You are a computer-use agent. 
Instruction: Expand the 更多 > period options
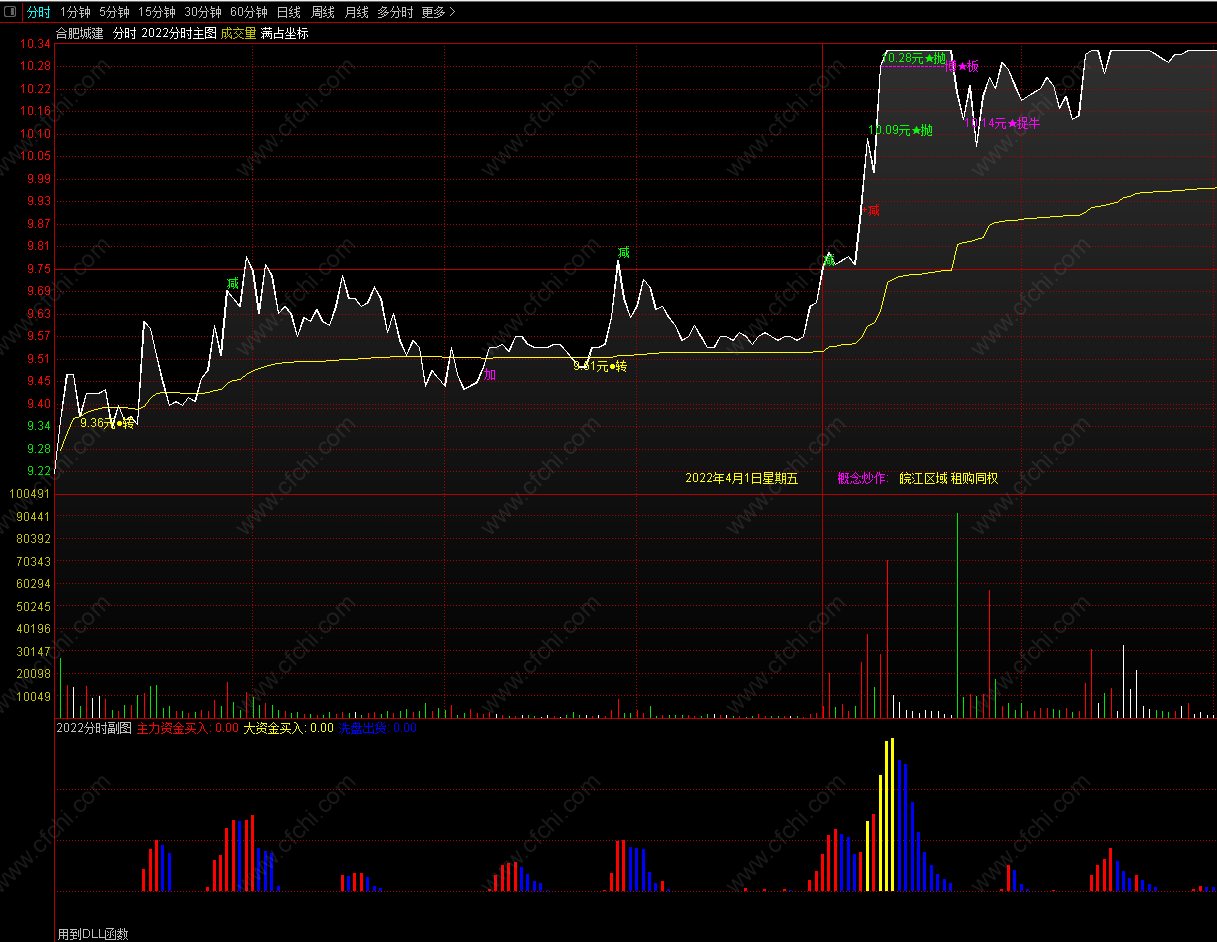click(438, 12)
